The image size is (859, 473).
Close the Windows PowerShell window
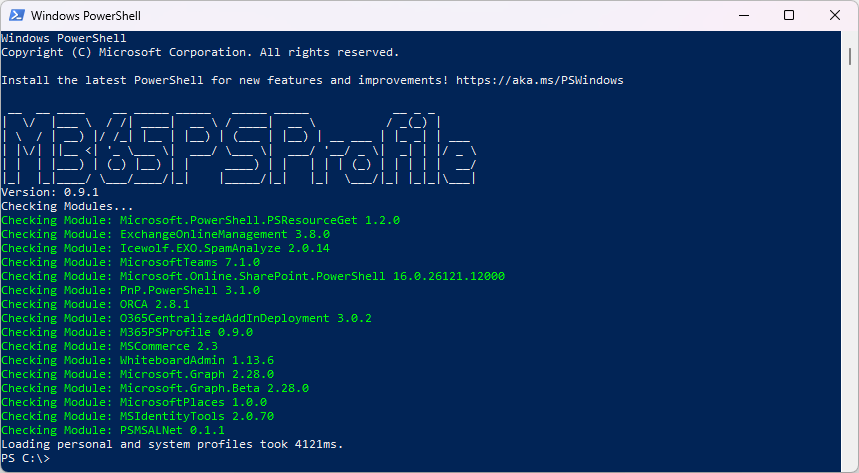coord(834,15)
